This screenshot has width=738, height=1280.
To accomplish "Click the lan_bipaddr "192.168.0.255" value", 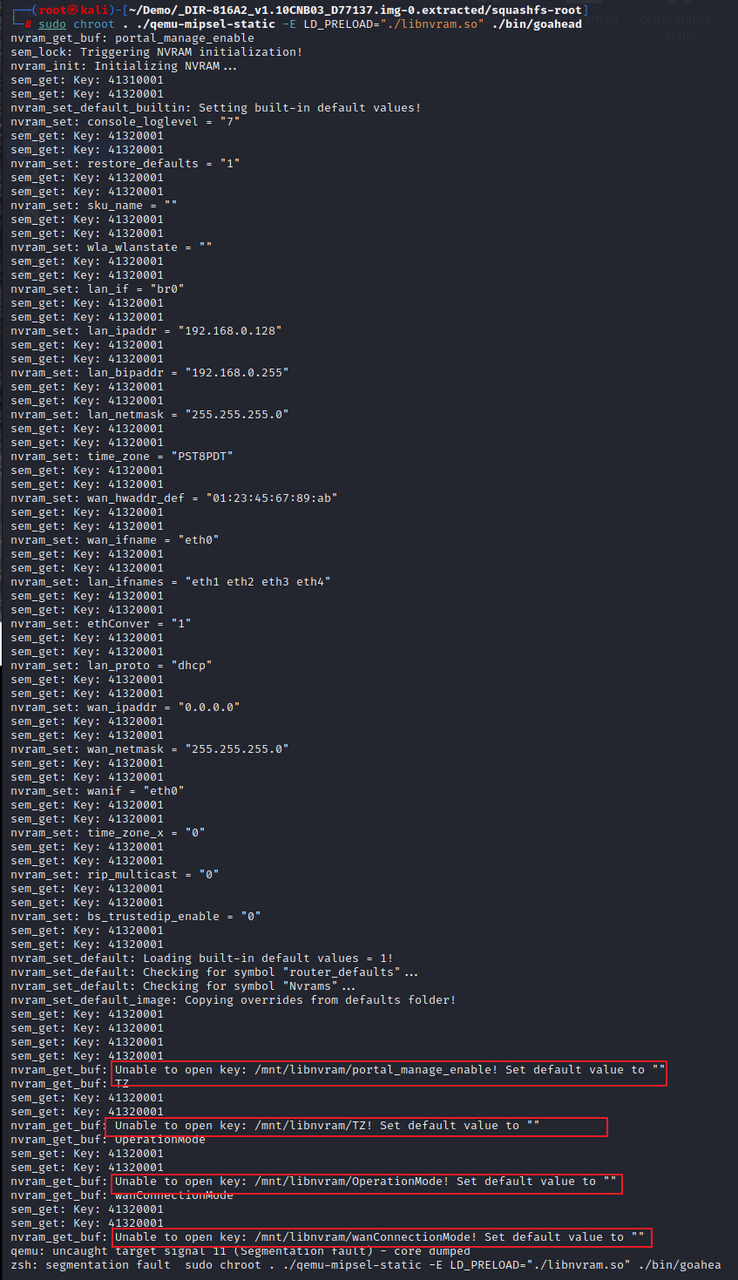I will click(x=236, y=373).
